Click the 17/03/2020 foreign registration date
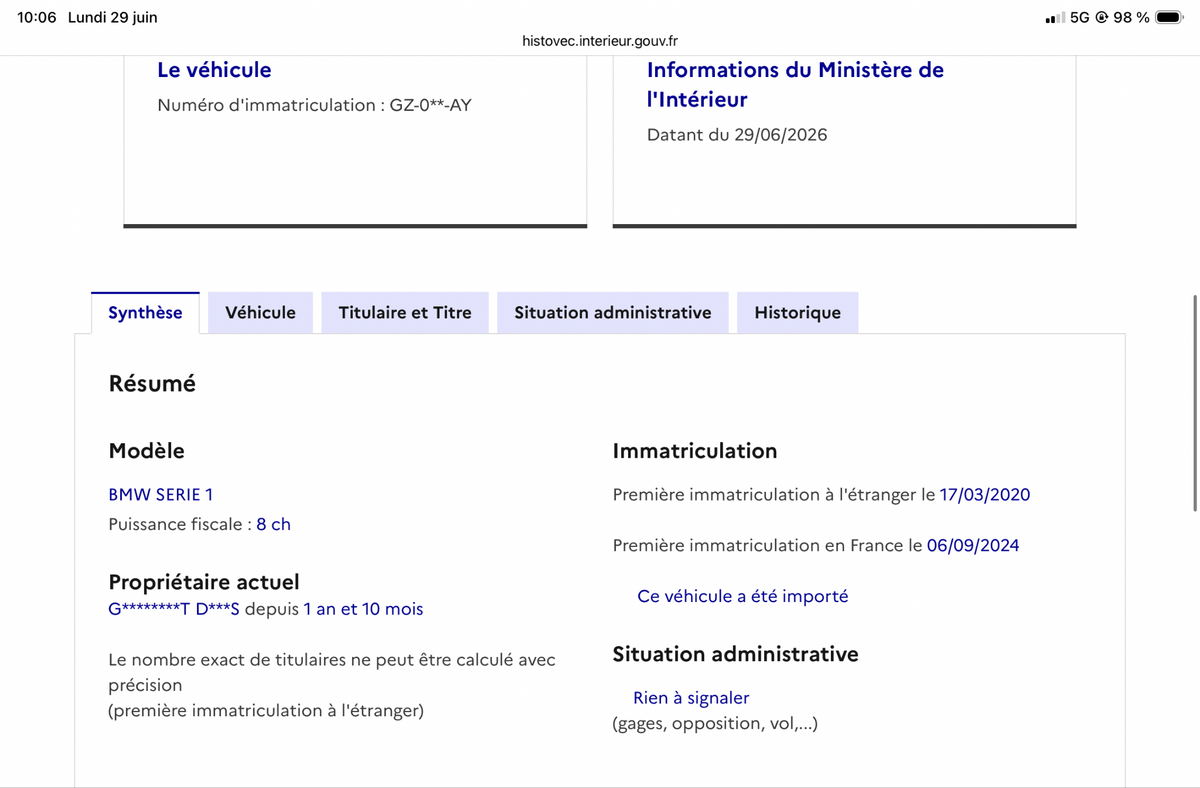This screenshot has width=1200, height=788. 985,494
